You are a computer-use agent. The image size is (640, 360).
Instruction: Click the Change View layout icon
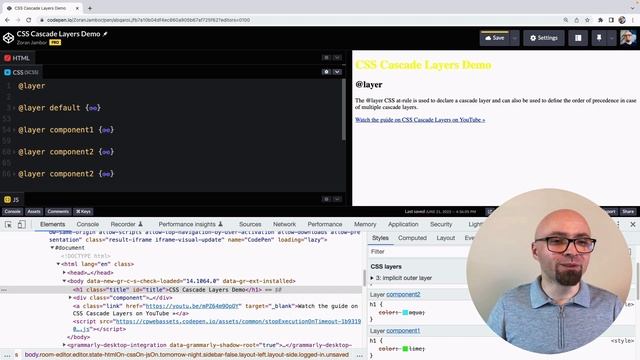pos(578,38)
